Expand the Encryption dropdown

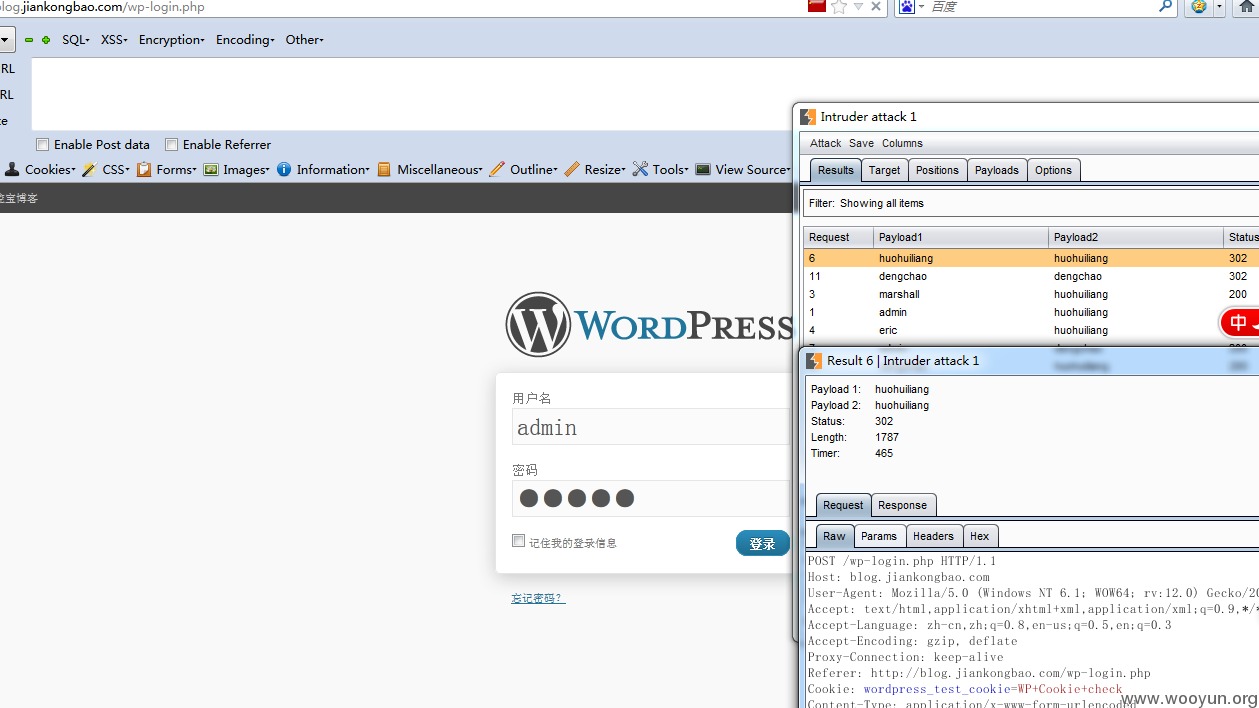coord(172,40)
